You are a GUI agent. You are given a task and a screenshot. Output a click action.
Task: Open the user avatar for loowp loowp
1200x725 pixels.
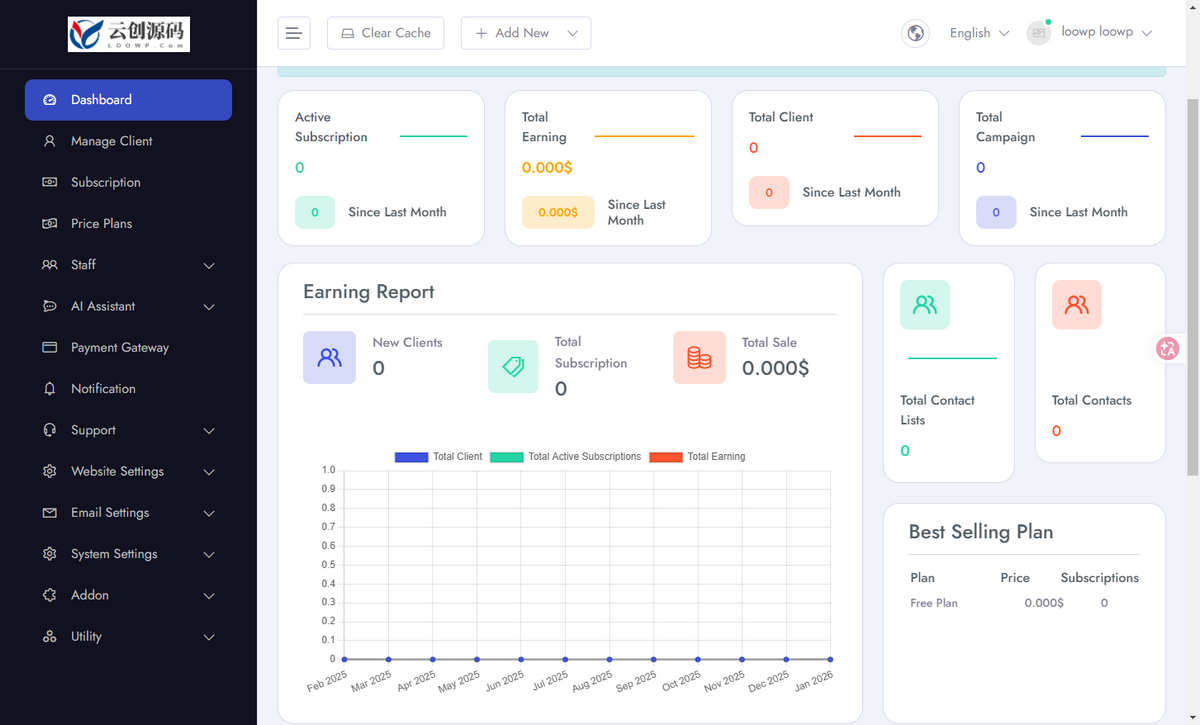pos(1039,33)
